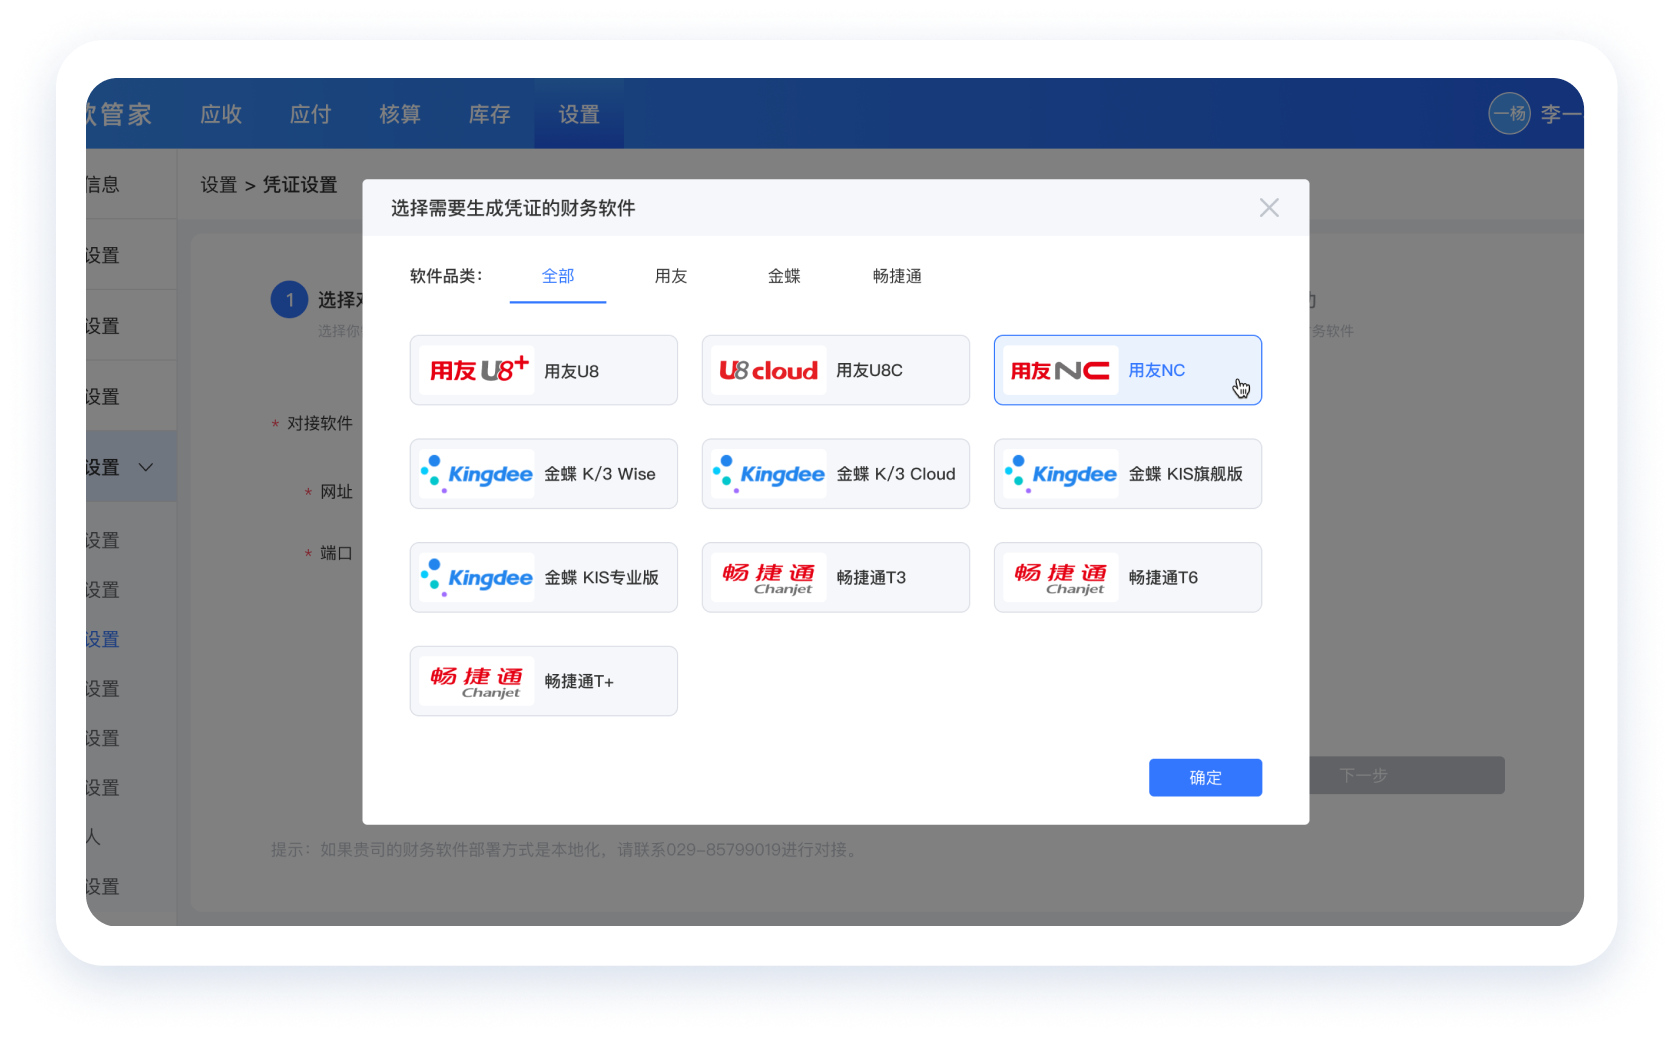Viewport: 1673px width, 1037px height.
Task: Select the 全部 software category tab
Action: pyautogui.click(x=558, y=276)
